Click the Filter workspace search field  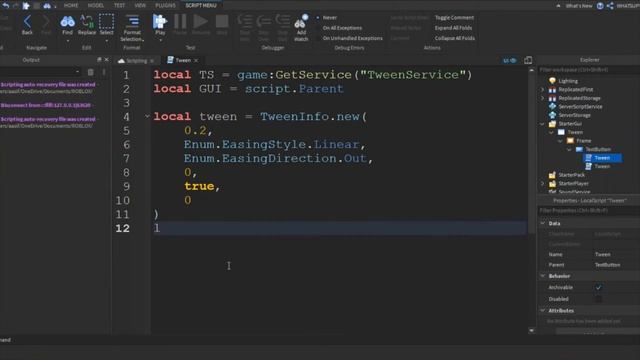(x=588, y=70)
